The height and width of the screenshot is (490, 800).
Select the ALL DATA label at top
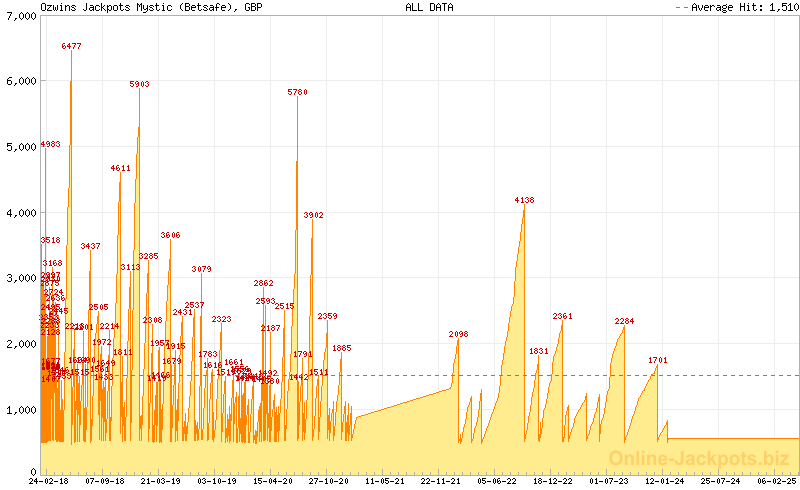429,7
